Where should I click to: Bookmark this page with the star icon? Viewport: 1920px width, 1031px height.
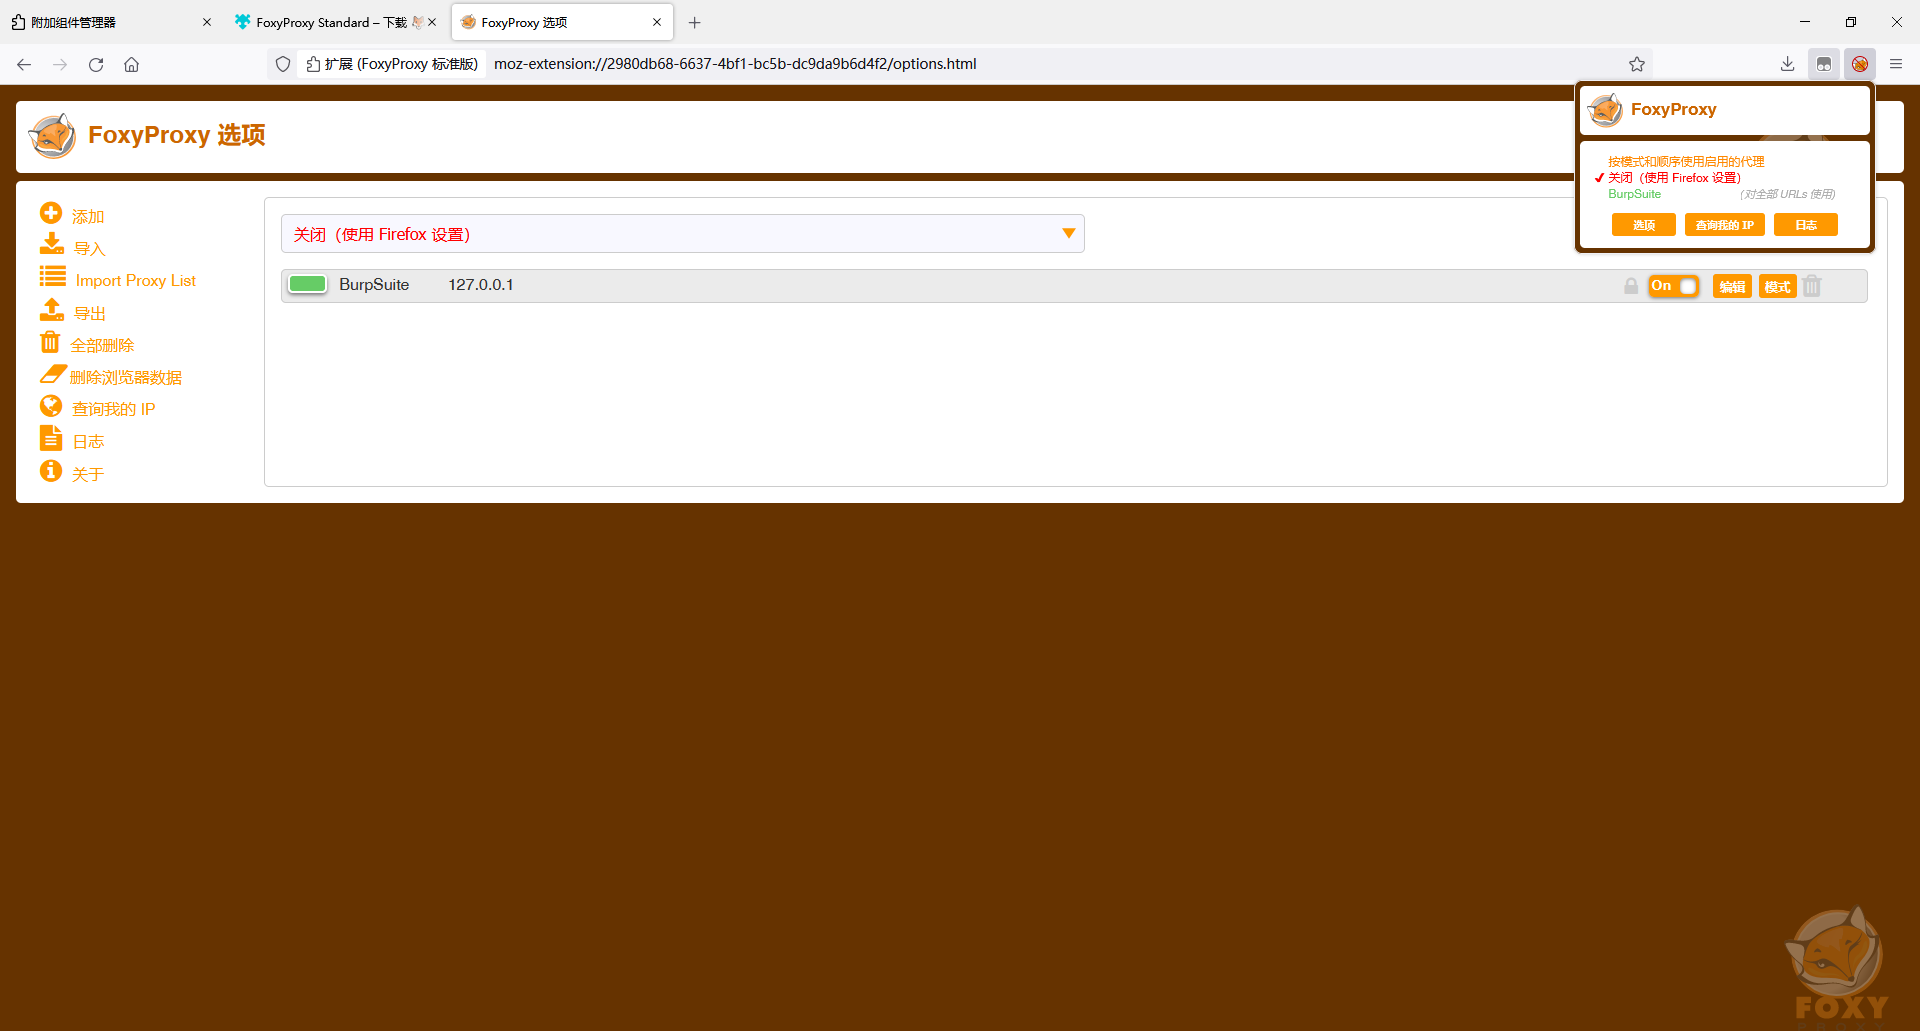point(1637,64)
